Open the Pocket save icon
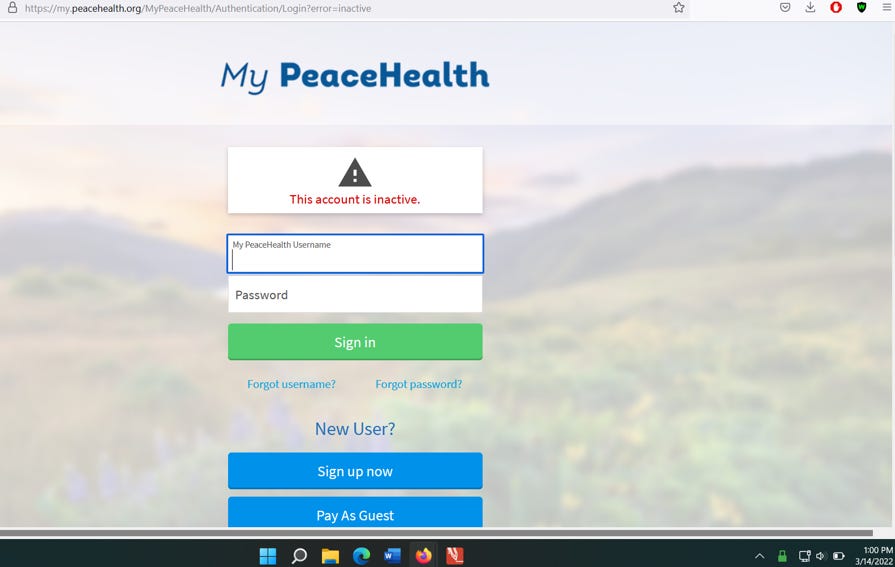The height and width of the screenshot is (567, 895). [785, 7]
